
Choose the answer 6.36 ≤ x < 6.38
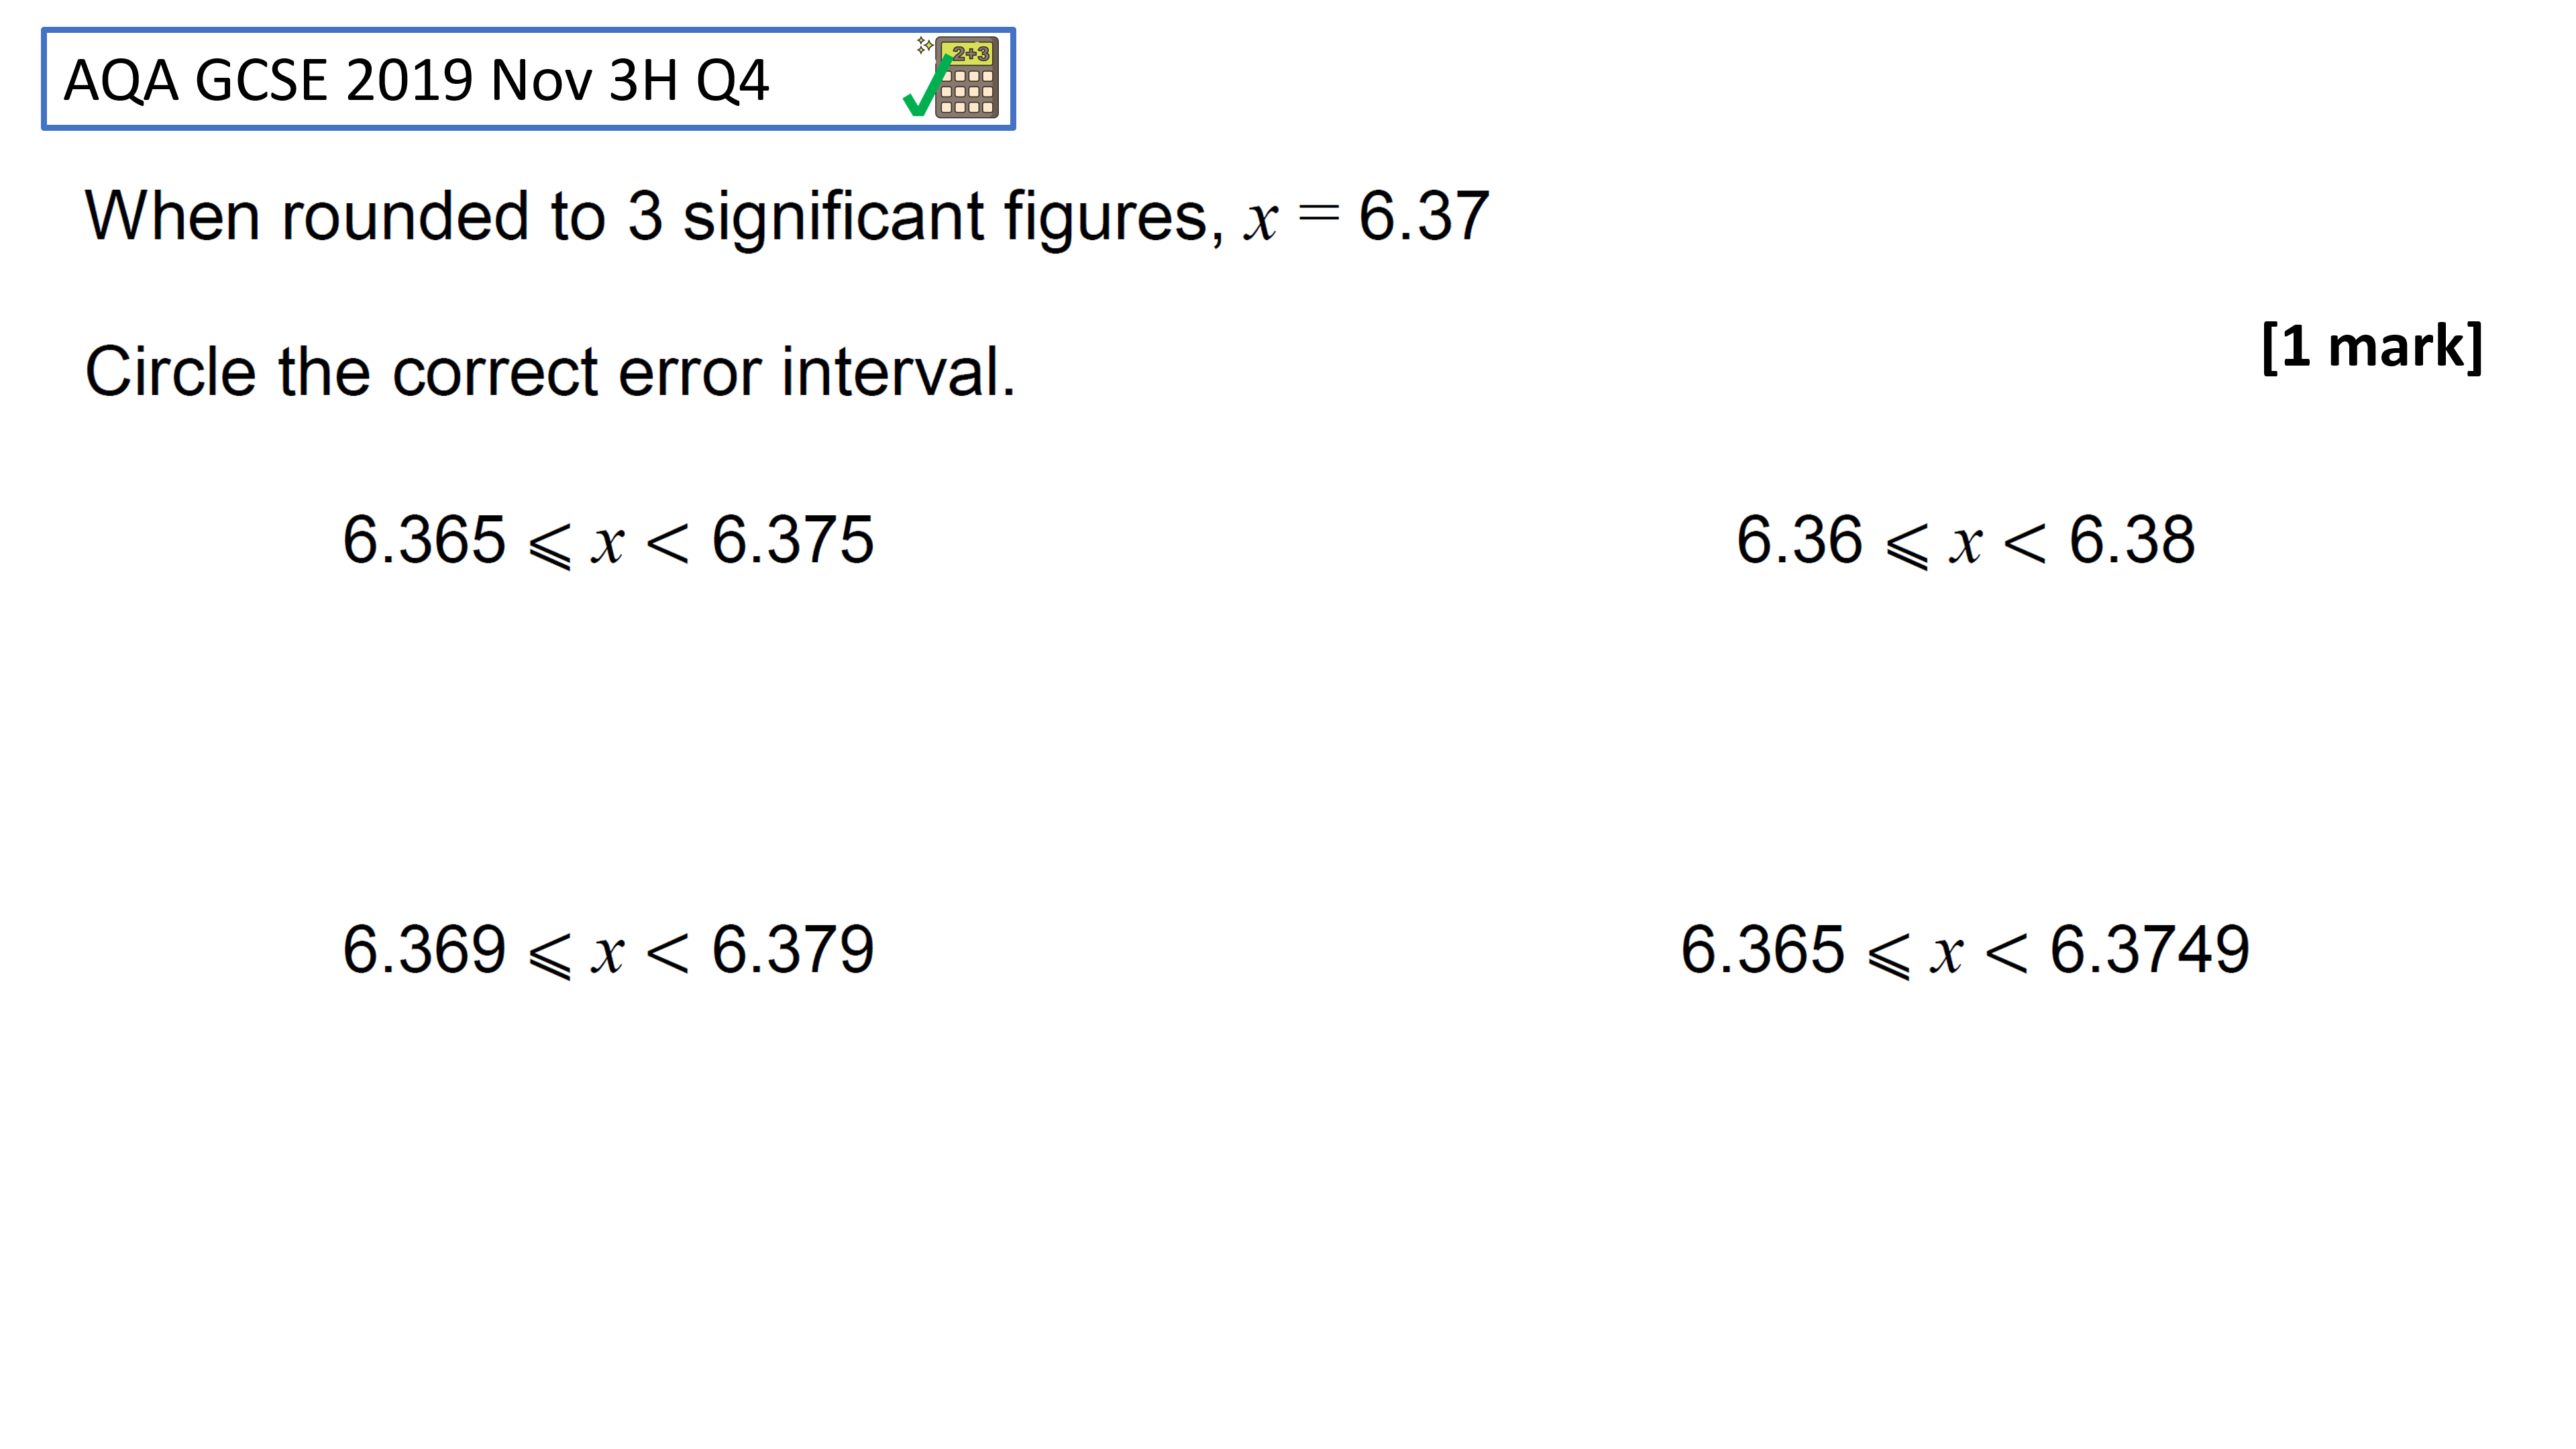click(1965, 540)
